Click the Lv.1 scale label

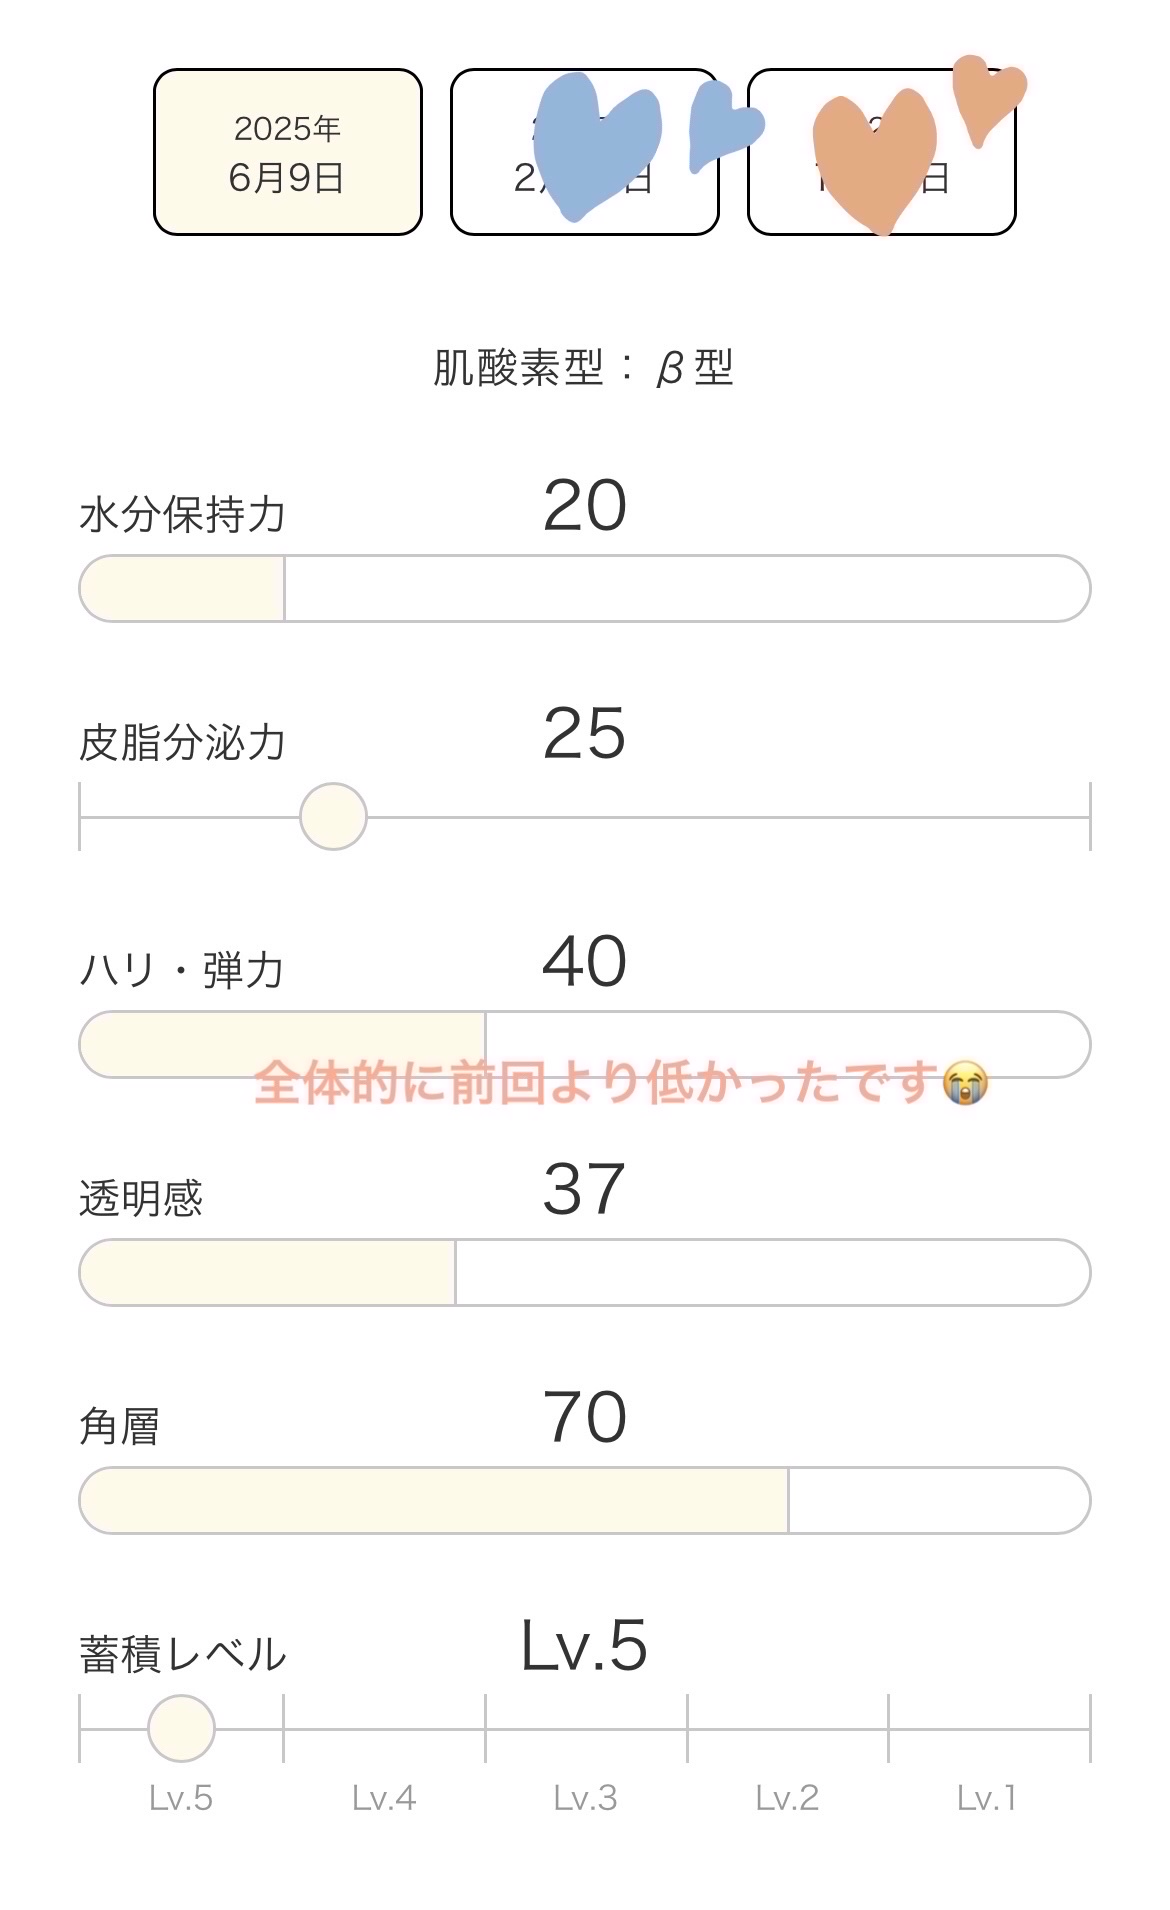click(987, 1798)
